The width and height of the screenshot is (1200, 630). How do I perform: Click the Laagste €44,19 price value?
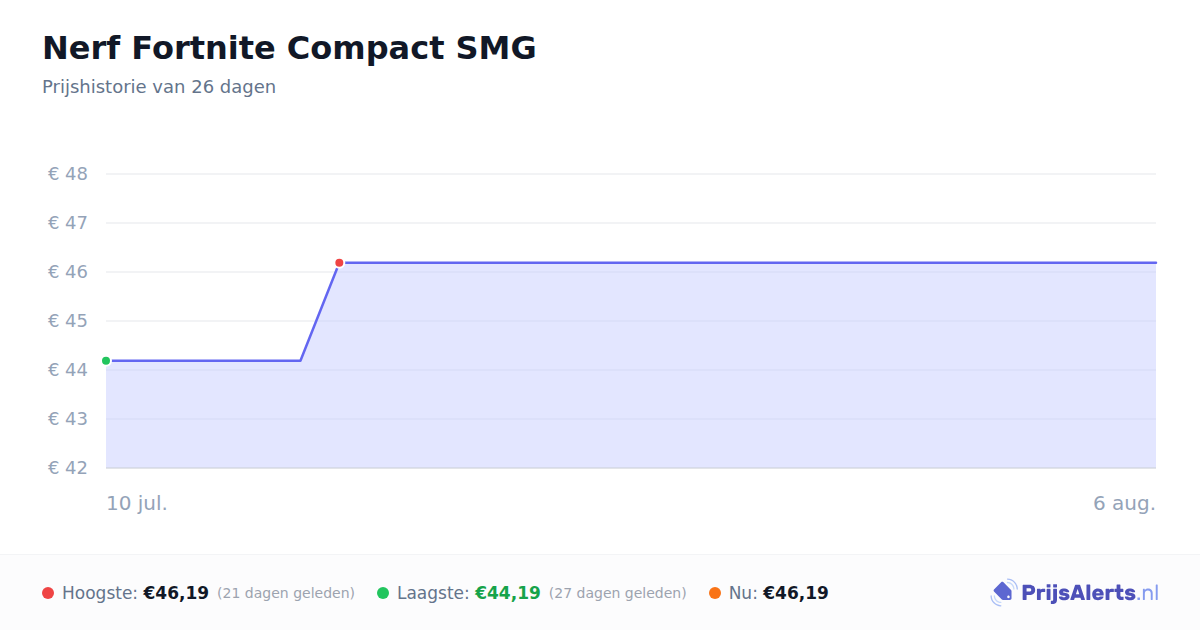coord(508,593)
